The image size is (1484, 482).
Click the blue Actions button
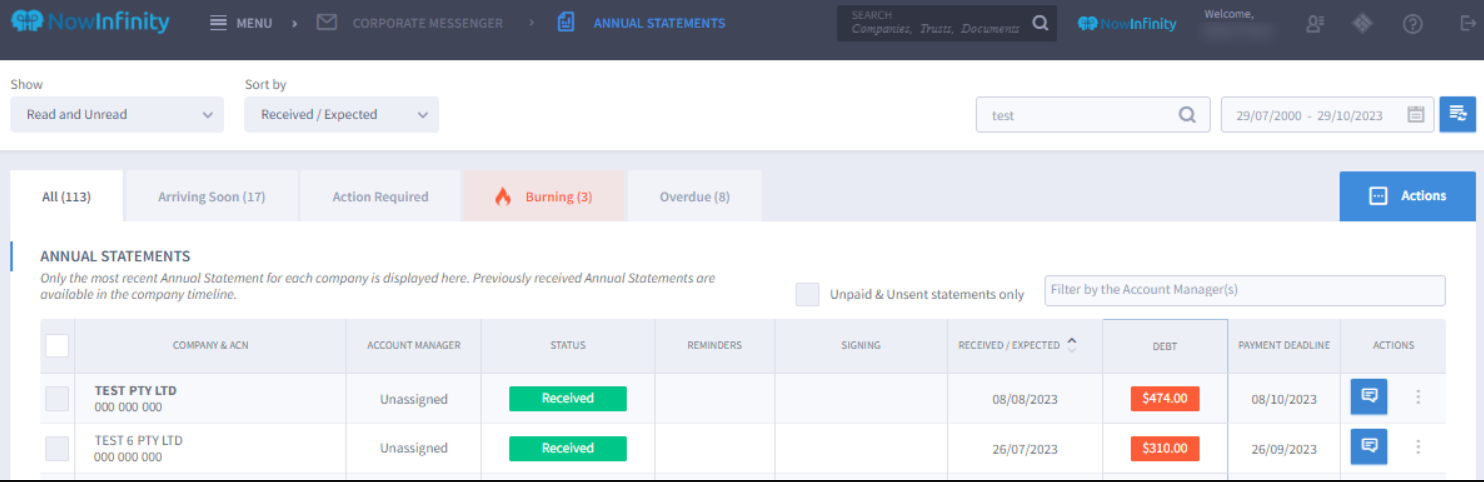(1407, 196)
